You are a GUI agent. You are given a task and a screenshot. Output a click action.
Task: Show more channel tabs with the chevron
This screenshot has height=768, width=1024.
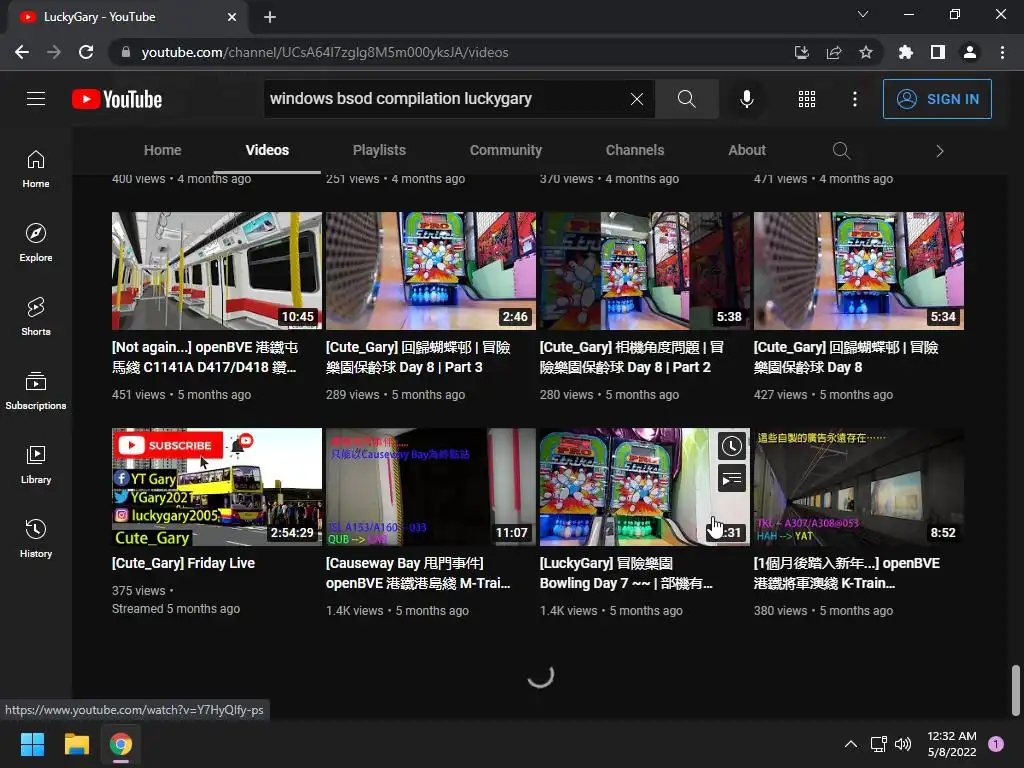[940, 151]
